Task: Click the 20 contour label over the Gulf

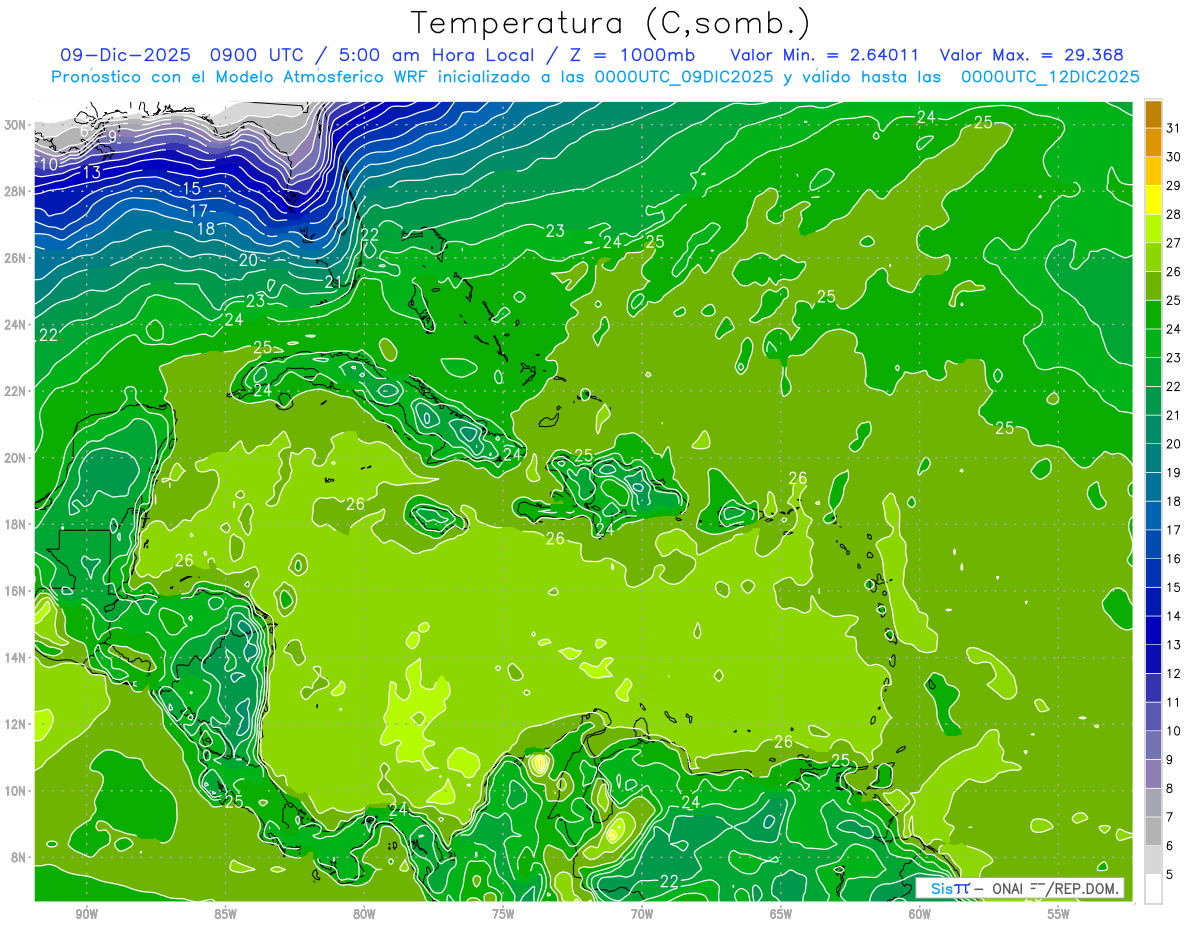Action: click(x=248, y=260)
